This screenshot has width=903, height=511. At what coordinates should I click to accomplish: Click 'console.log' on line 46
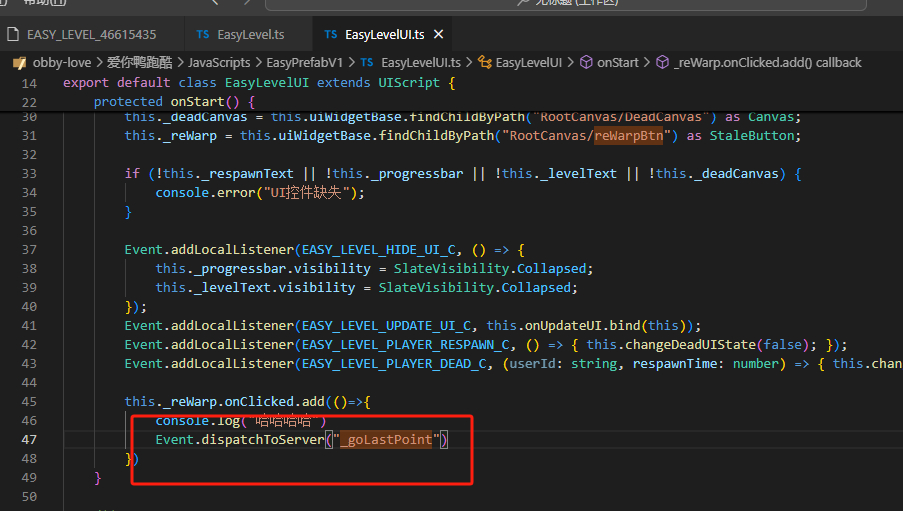[x=198, y=421]
